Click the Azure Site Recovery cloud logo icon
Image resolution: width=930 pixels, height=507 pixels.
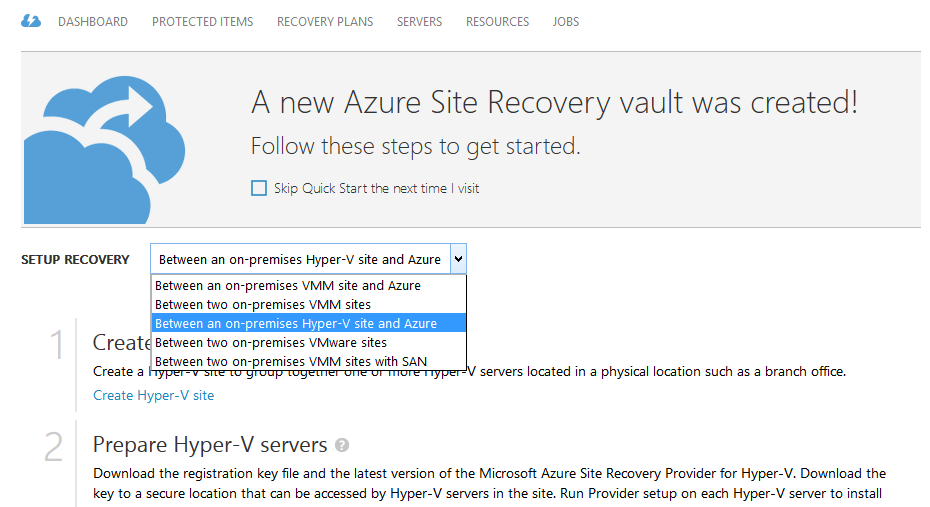coord(31,21)
